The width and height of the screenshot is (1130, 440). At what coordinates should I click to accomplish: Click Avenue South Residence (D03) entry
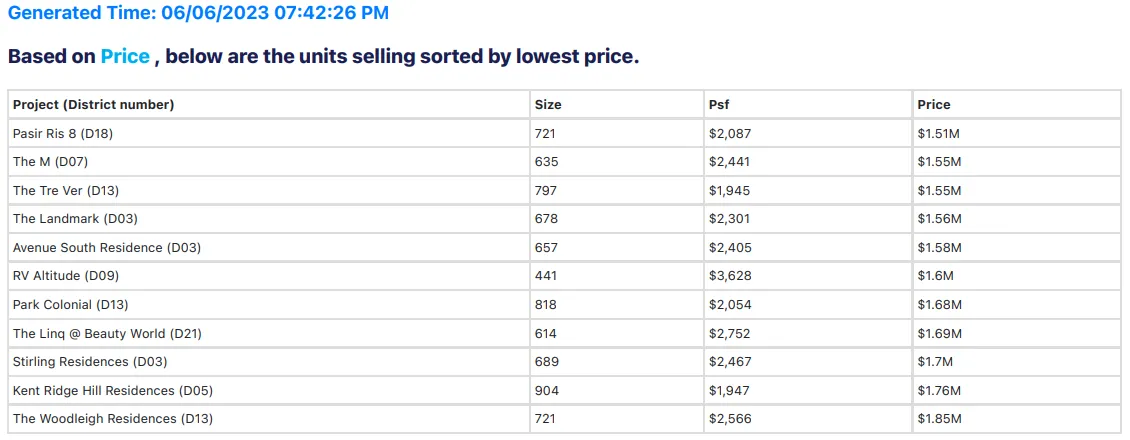pyautogui.click(x=106, y=248)
